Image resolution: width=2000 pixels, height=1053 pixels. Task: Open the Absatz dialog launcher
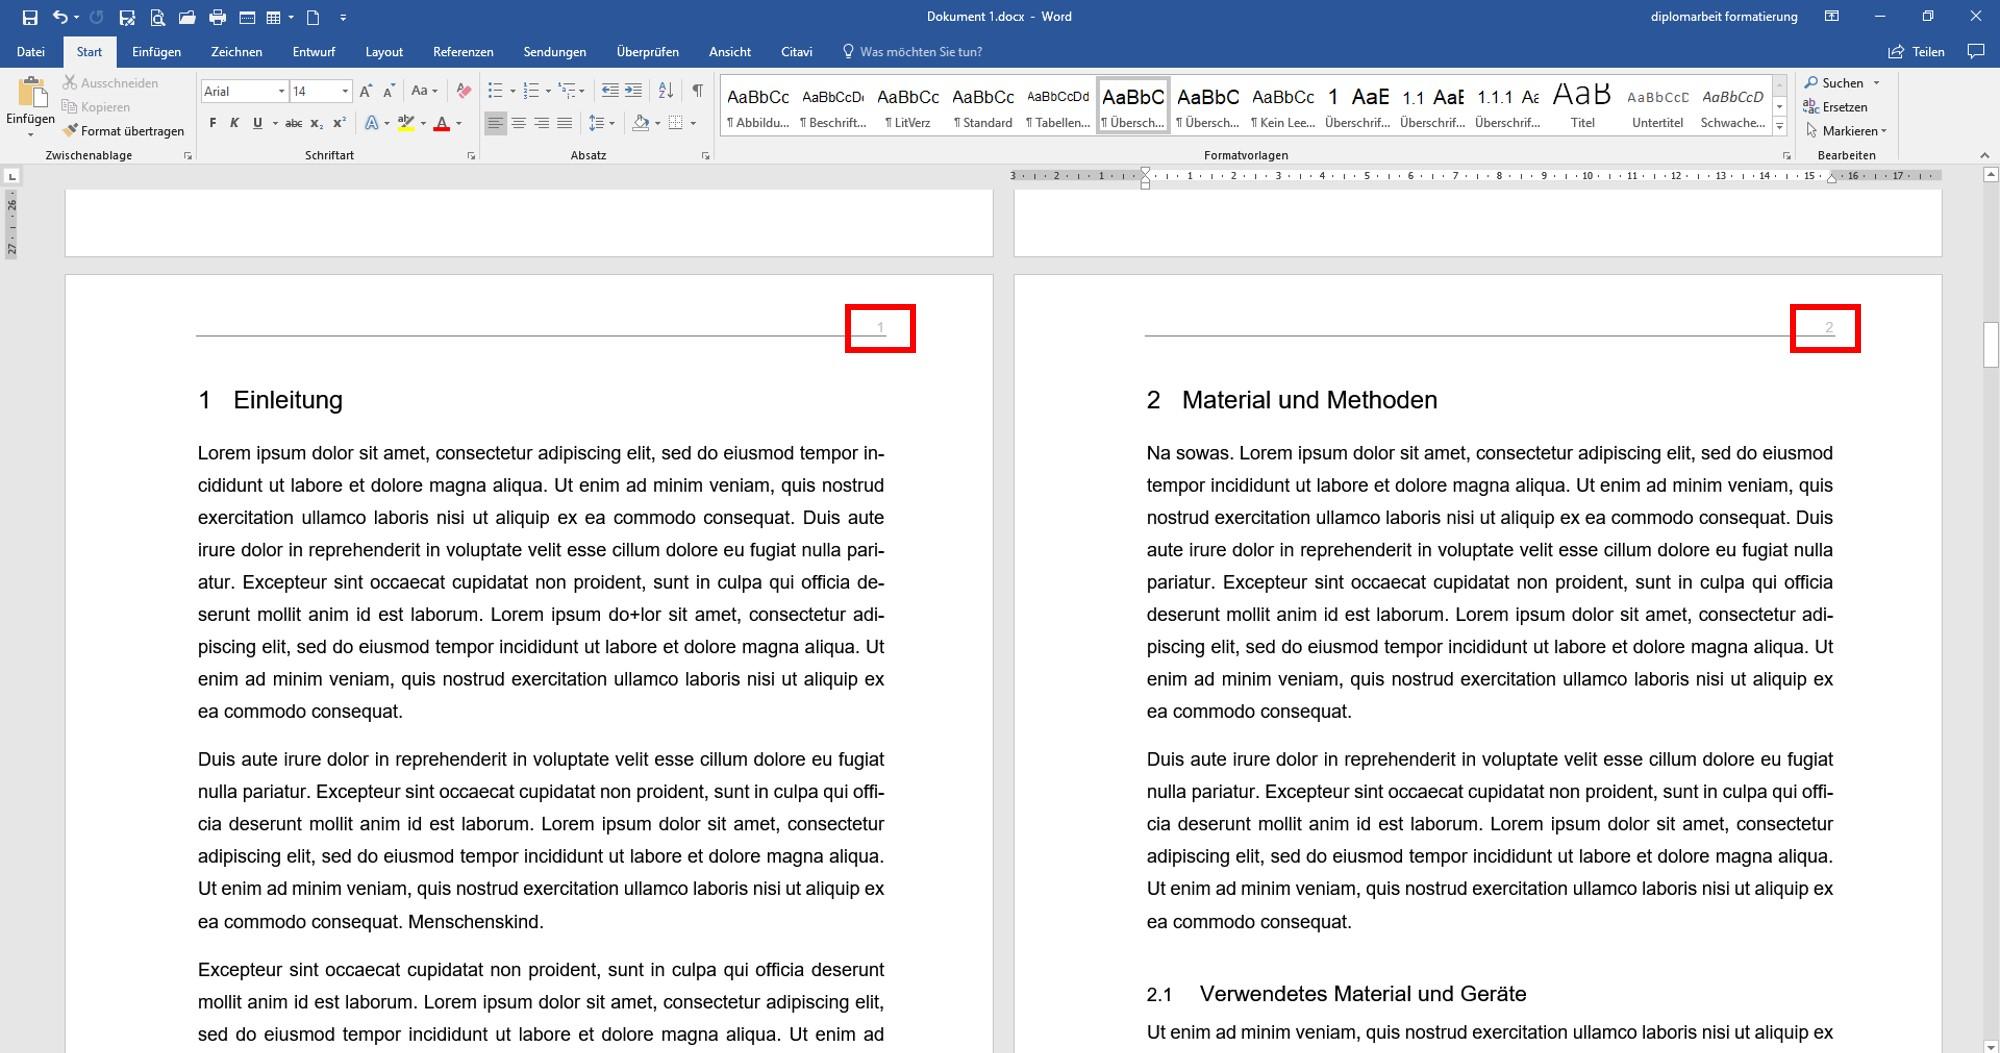coord(705,156)
